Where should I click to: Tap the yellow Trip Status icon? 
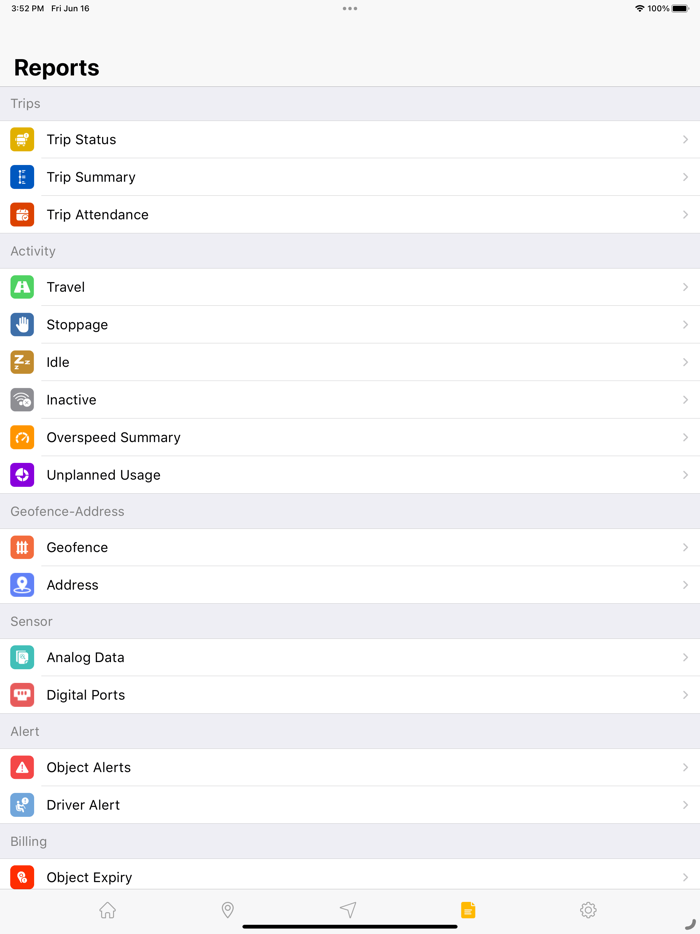point(22,139)
